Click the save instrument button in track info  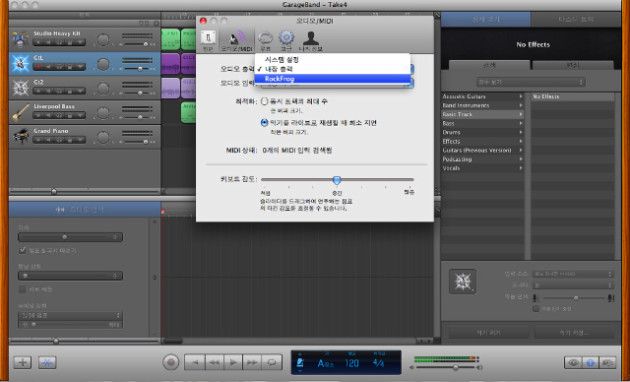coord(574,333)
